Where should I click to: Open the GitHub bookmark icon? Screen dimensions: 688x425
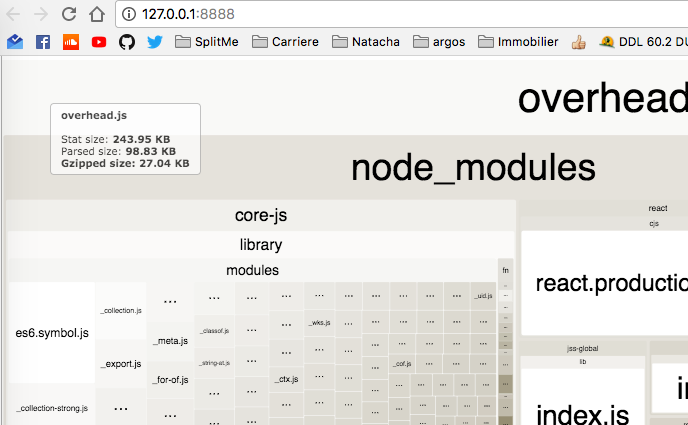point(127,42)
